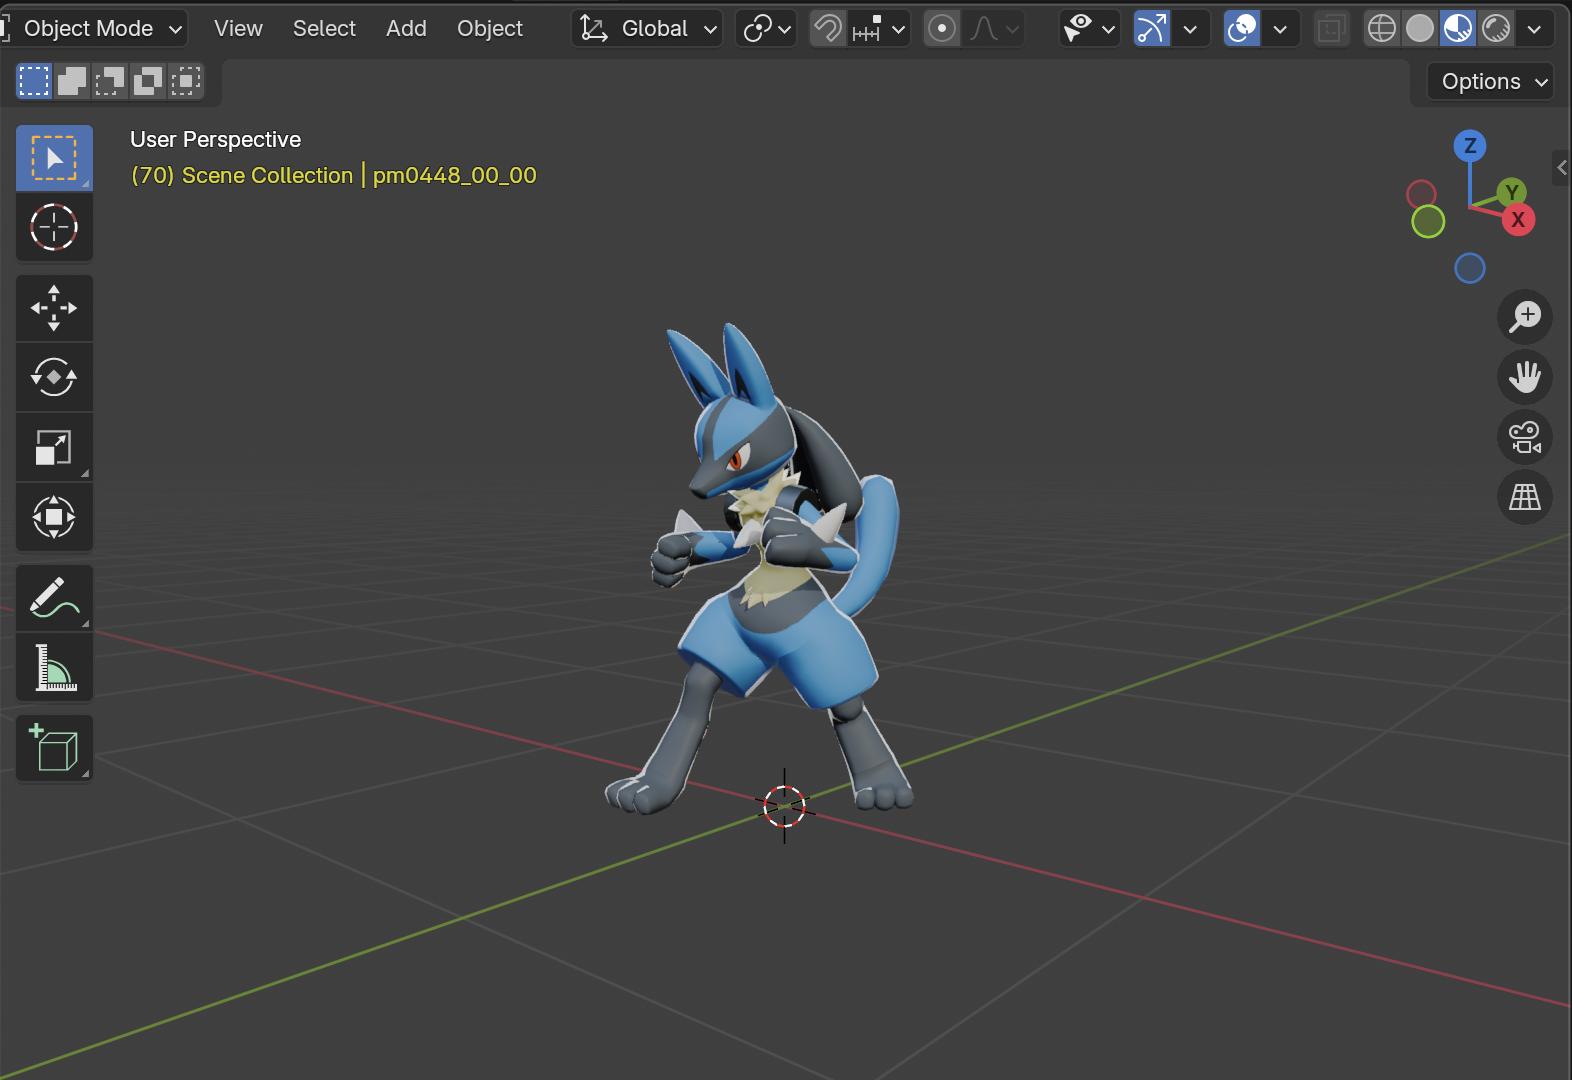1572x1080 pixels.
Task: Pick the Rotate tool
Action: point(54,377)
